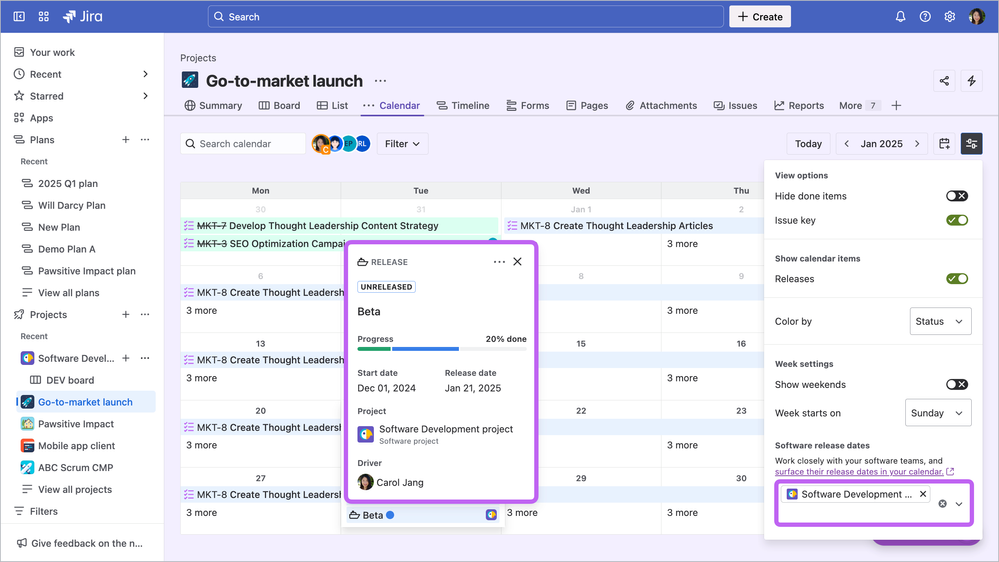Open the calendar schedule icon next to month

(x=944, y=143)
